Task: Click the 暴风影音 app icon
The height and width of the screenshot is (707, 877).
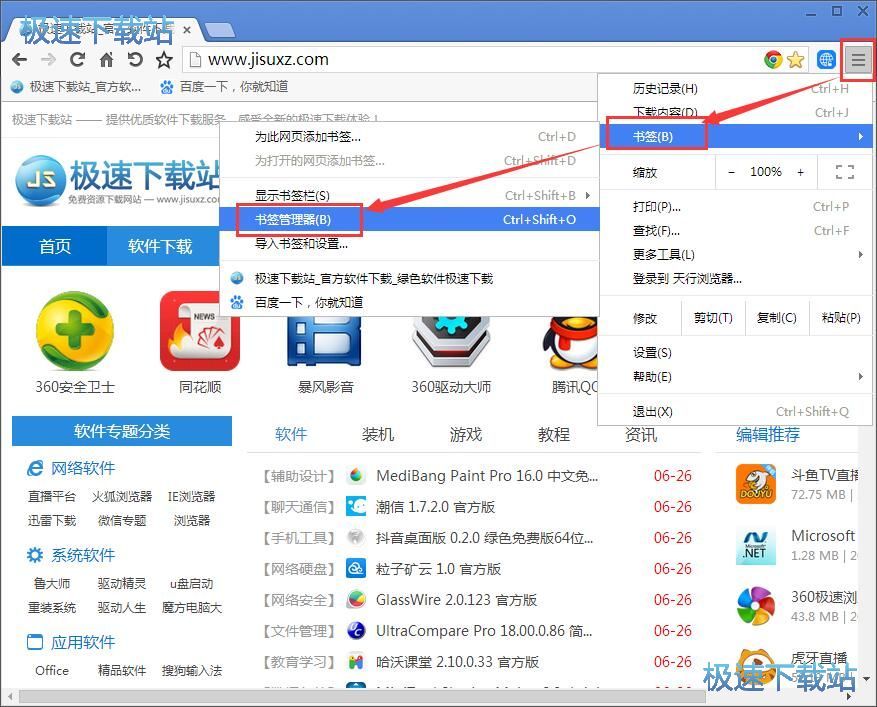Action: (325, 342)
